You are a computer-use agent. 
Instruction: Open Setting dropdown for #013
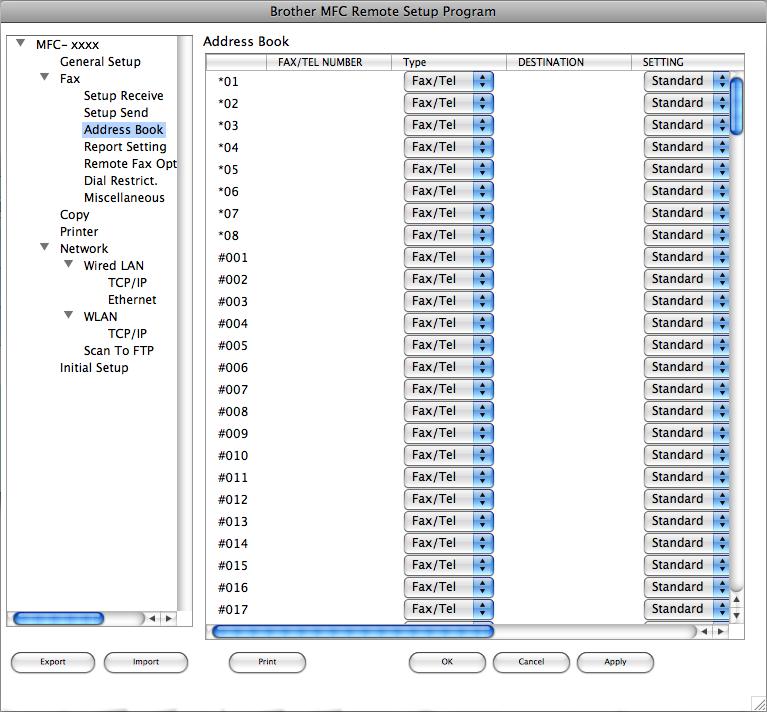click(686, 521)
